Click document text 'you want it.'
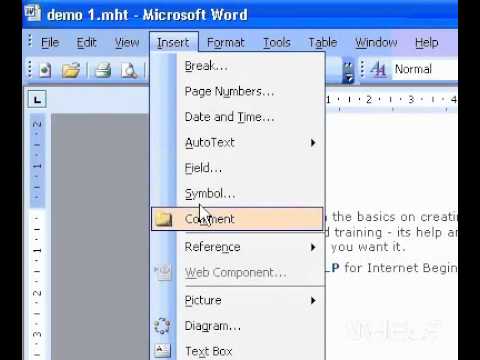The image size is (480, 360). coord(368,247)
